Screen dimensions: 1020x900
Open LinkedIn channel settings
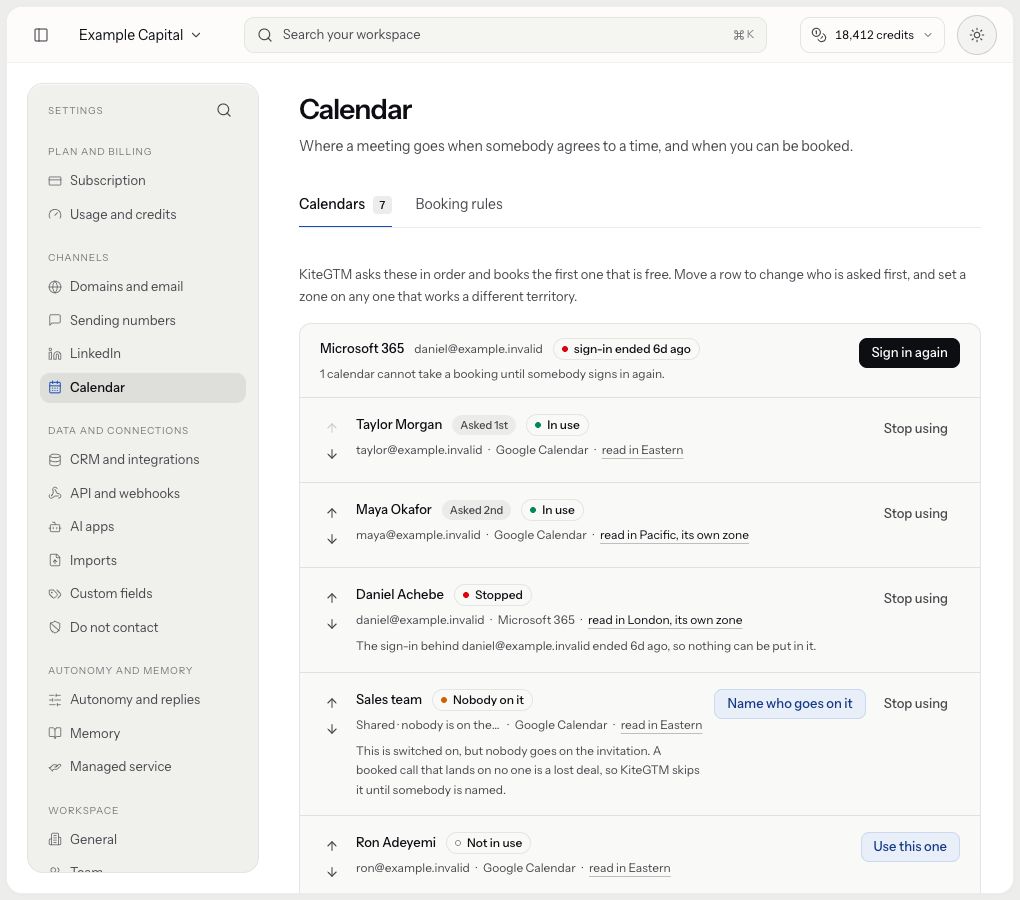(143, 354)
